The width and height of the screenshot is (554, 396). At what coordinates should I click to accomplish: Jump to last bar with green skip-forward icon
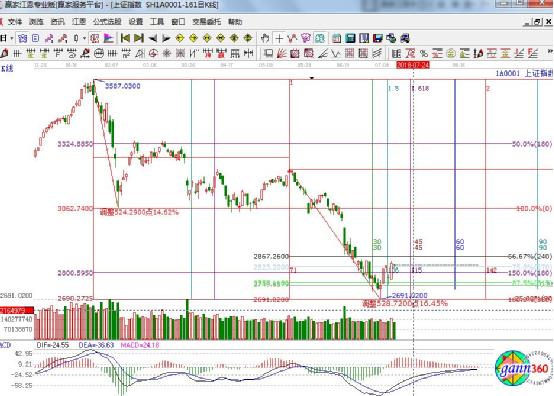pyautogui.click(x=139, y=38)
